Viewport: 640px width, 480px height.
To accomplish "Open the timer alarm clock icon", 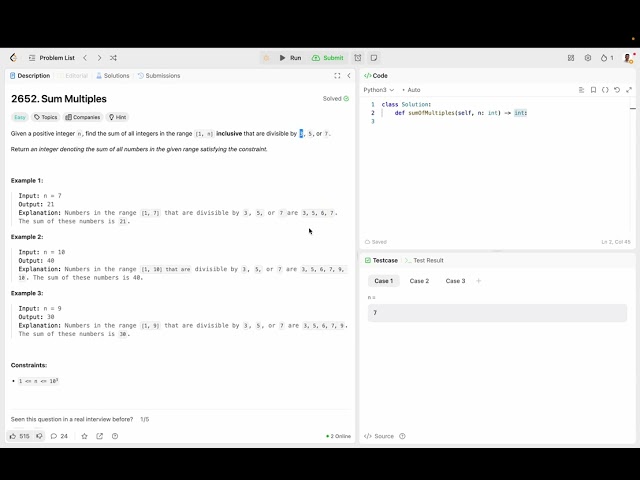I will click(x=358, y=58).
